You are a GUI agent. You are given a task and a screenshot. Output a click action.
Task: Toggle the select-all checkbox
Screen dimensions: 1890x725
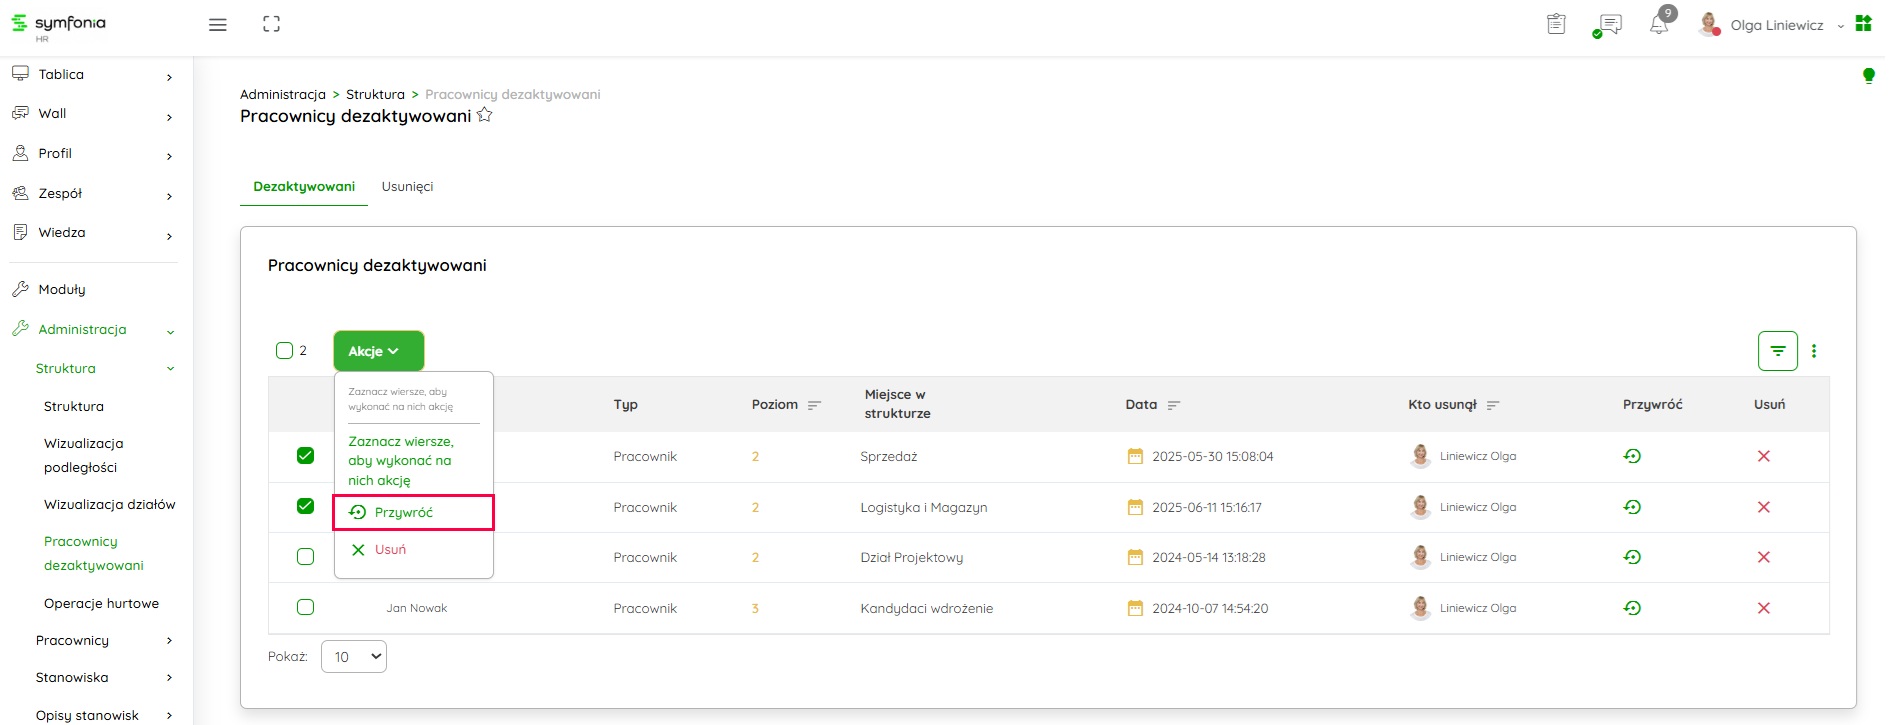284,350
